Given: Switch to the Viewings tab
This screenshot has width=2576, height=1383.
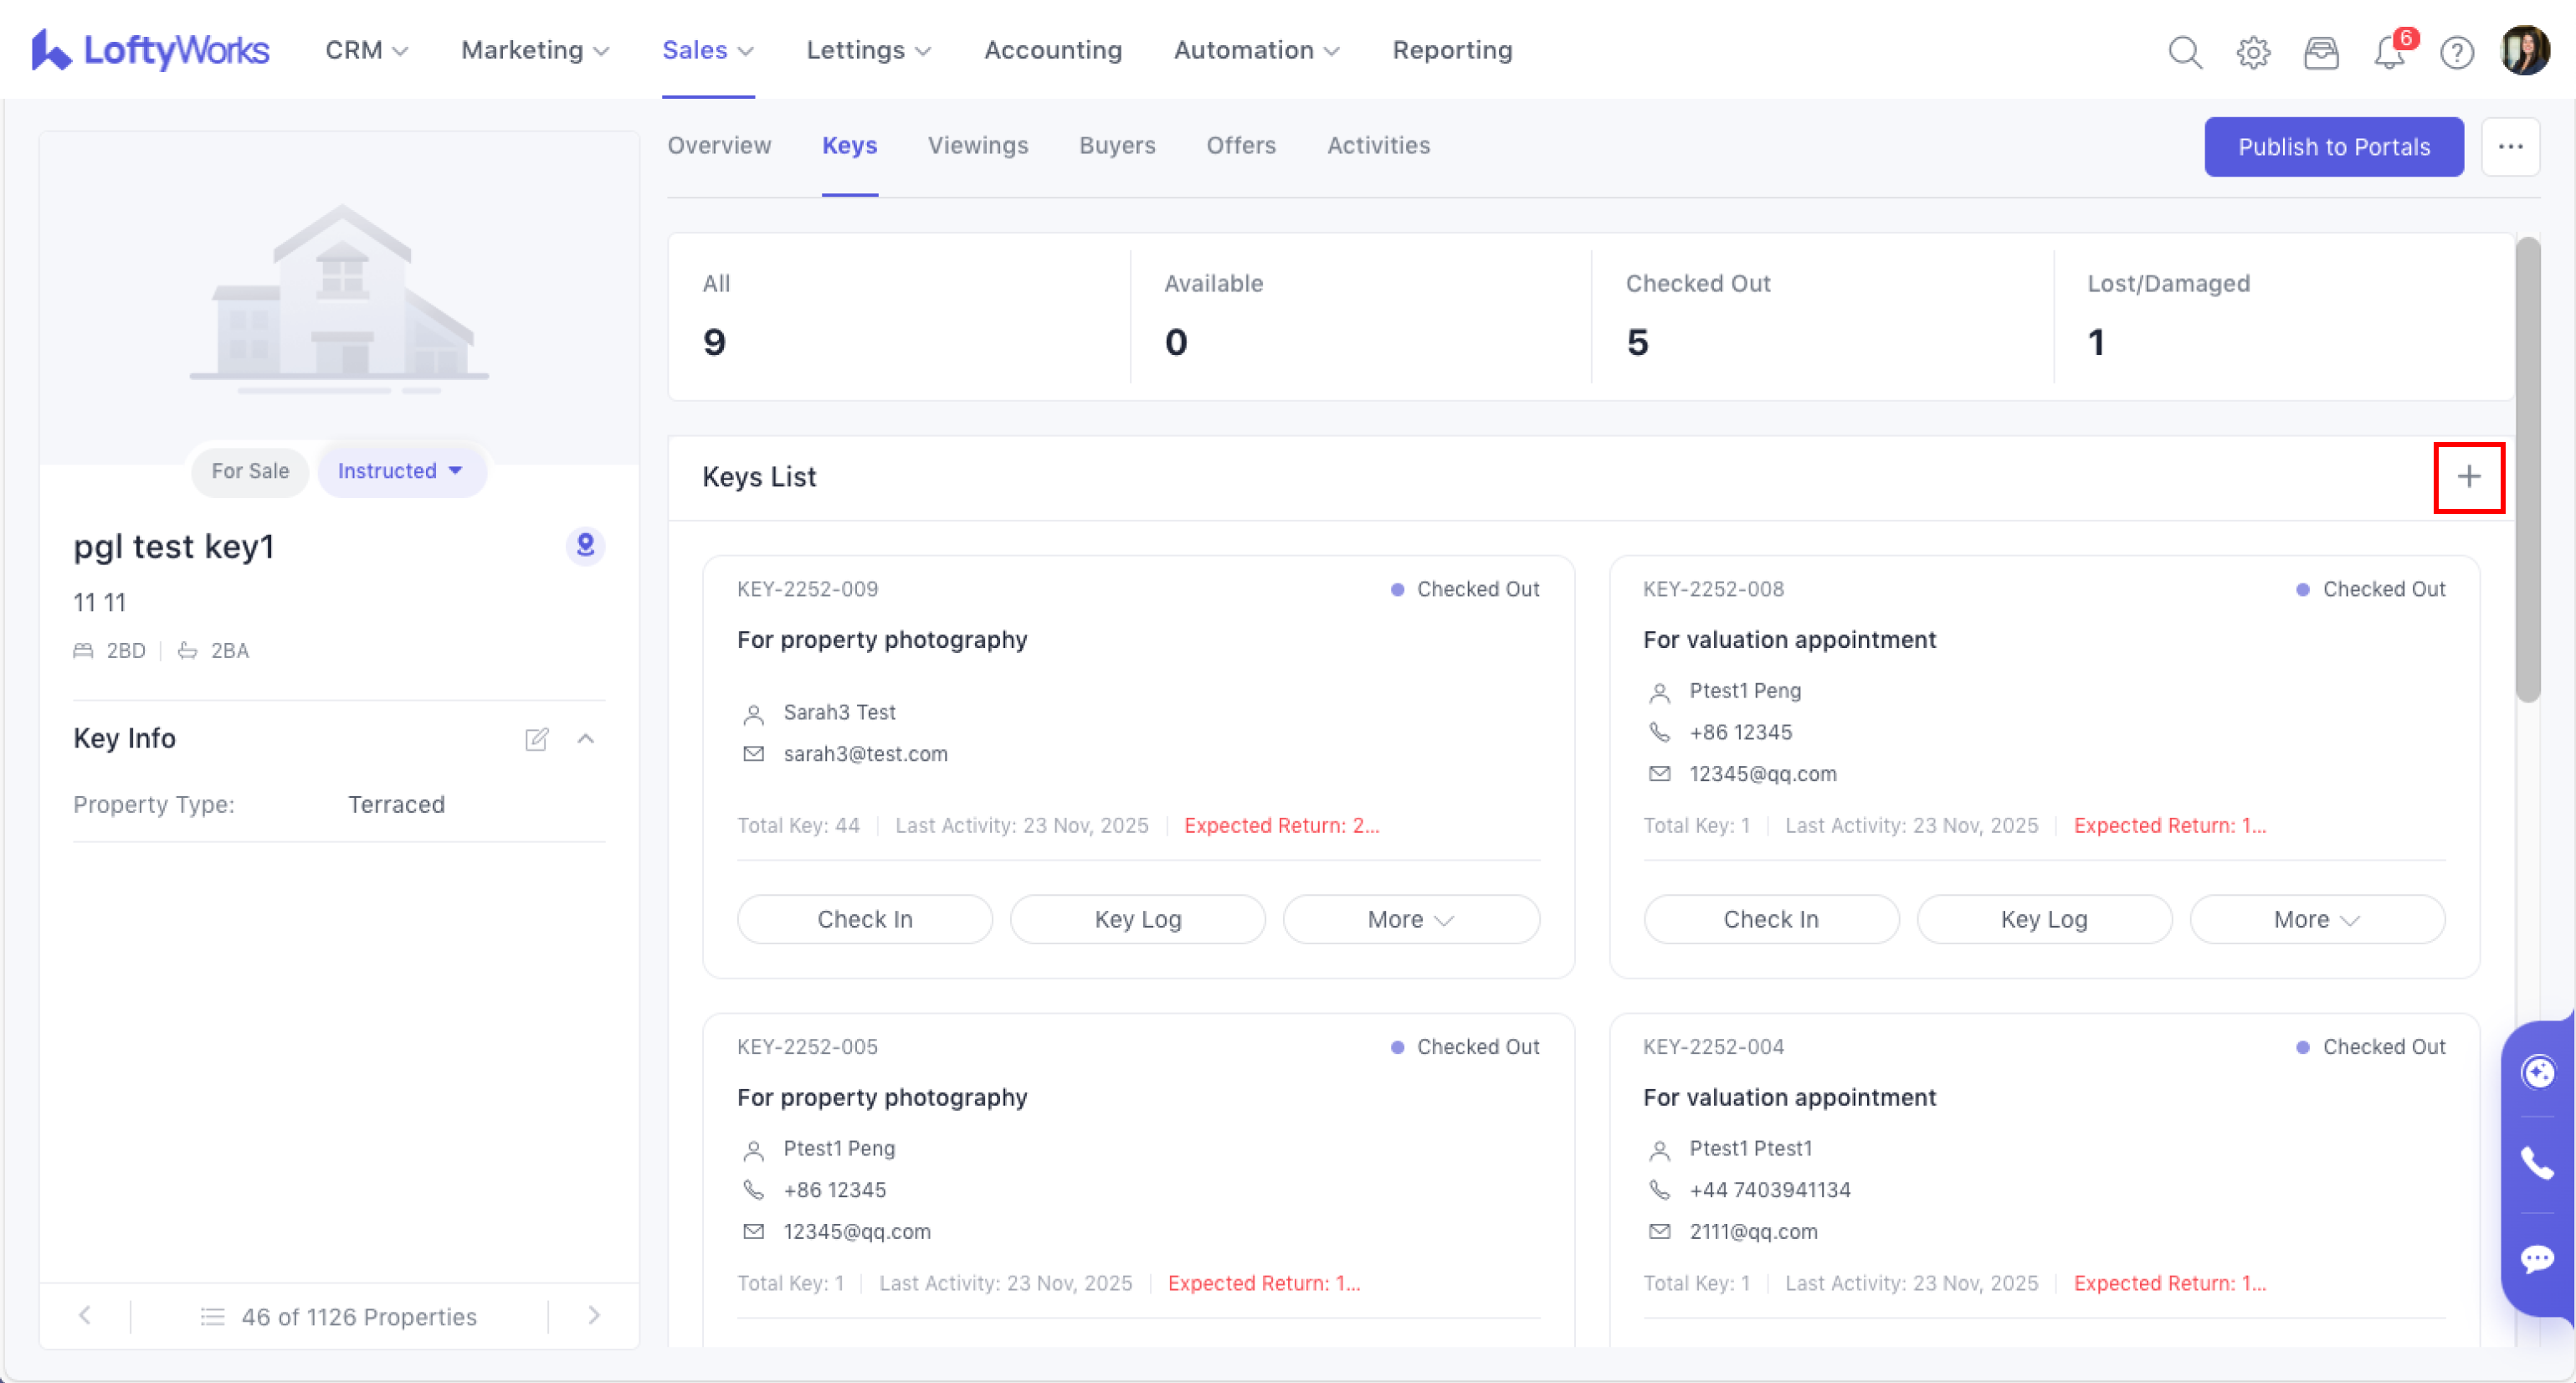Looking at the screenshot, I should click(x=977, y=146).
